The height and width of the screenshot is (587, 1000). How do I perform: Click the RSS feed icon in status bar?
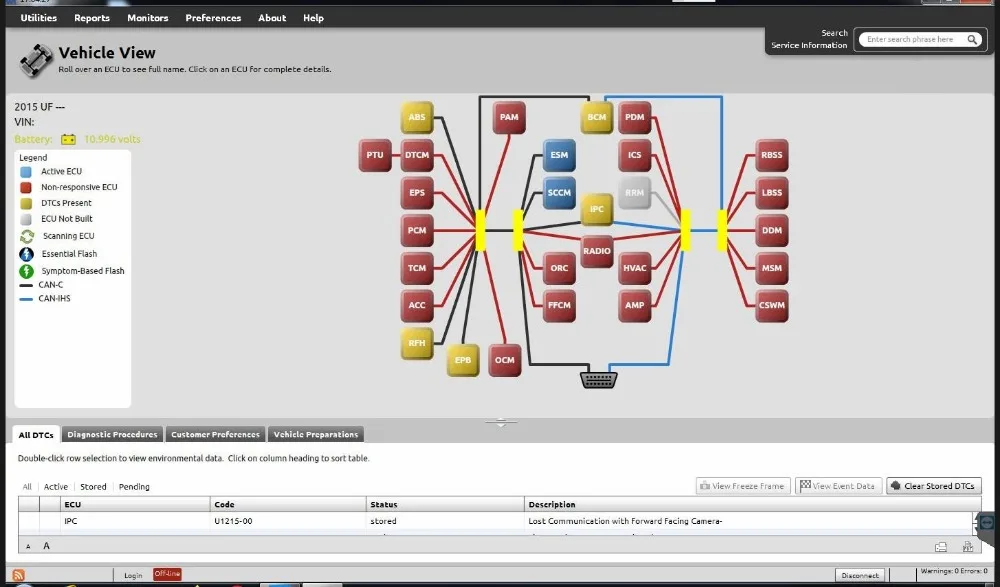(x=18, y=575)
